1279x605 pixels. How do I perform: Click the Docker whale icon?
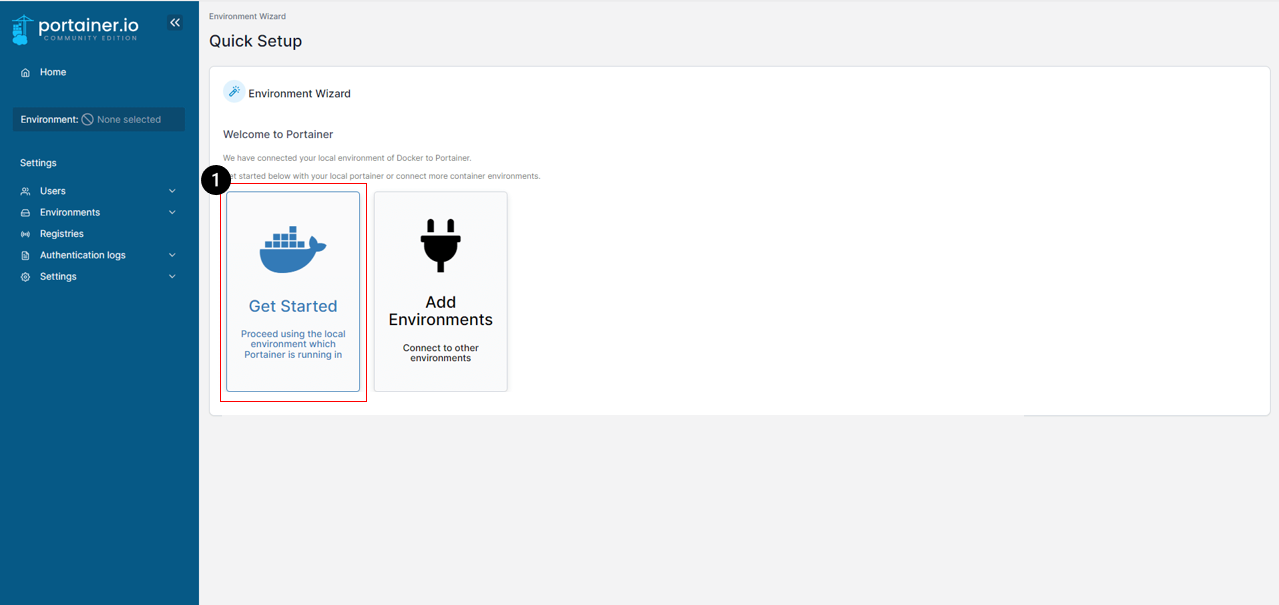293,250
